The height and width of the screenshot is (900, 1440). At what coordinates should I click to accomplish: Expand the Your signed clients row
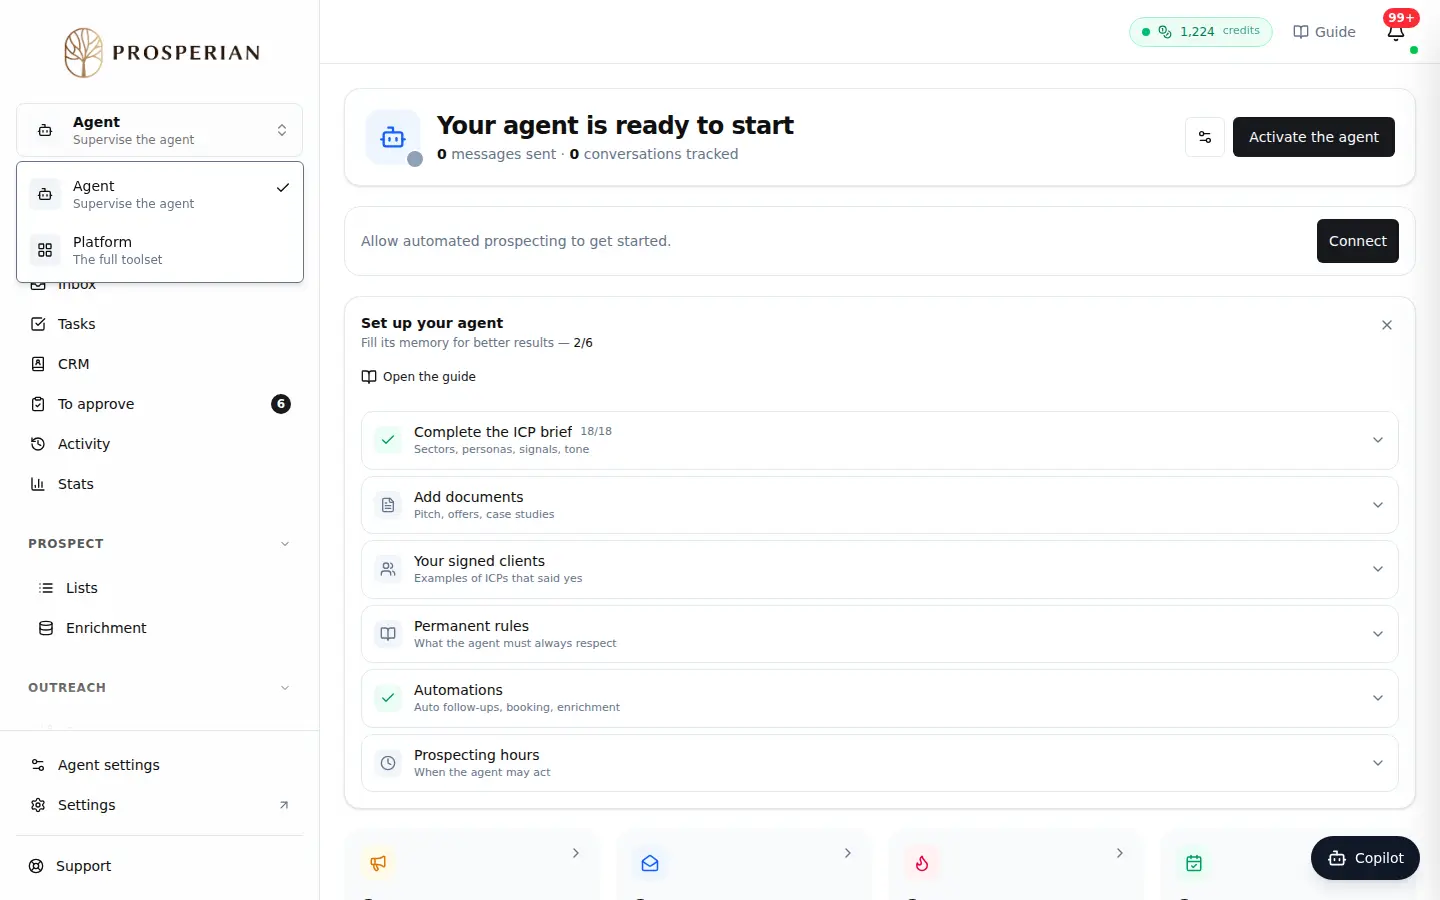(x=880, y=569)
